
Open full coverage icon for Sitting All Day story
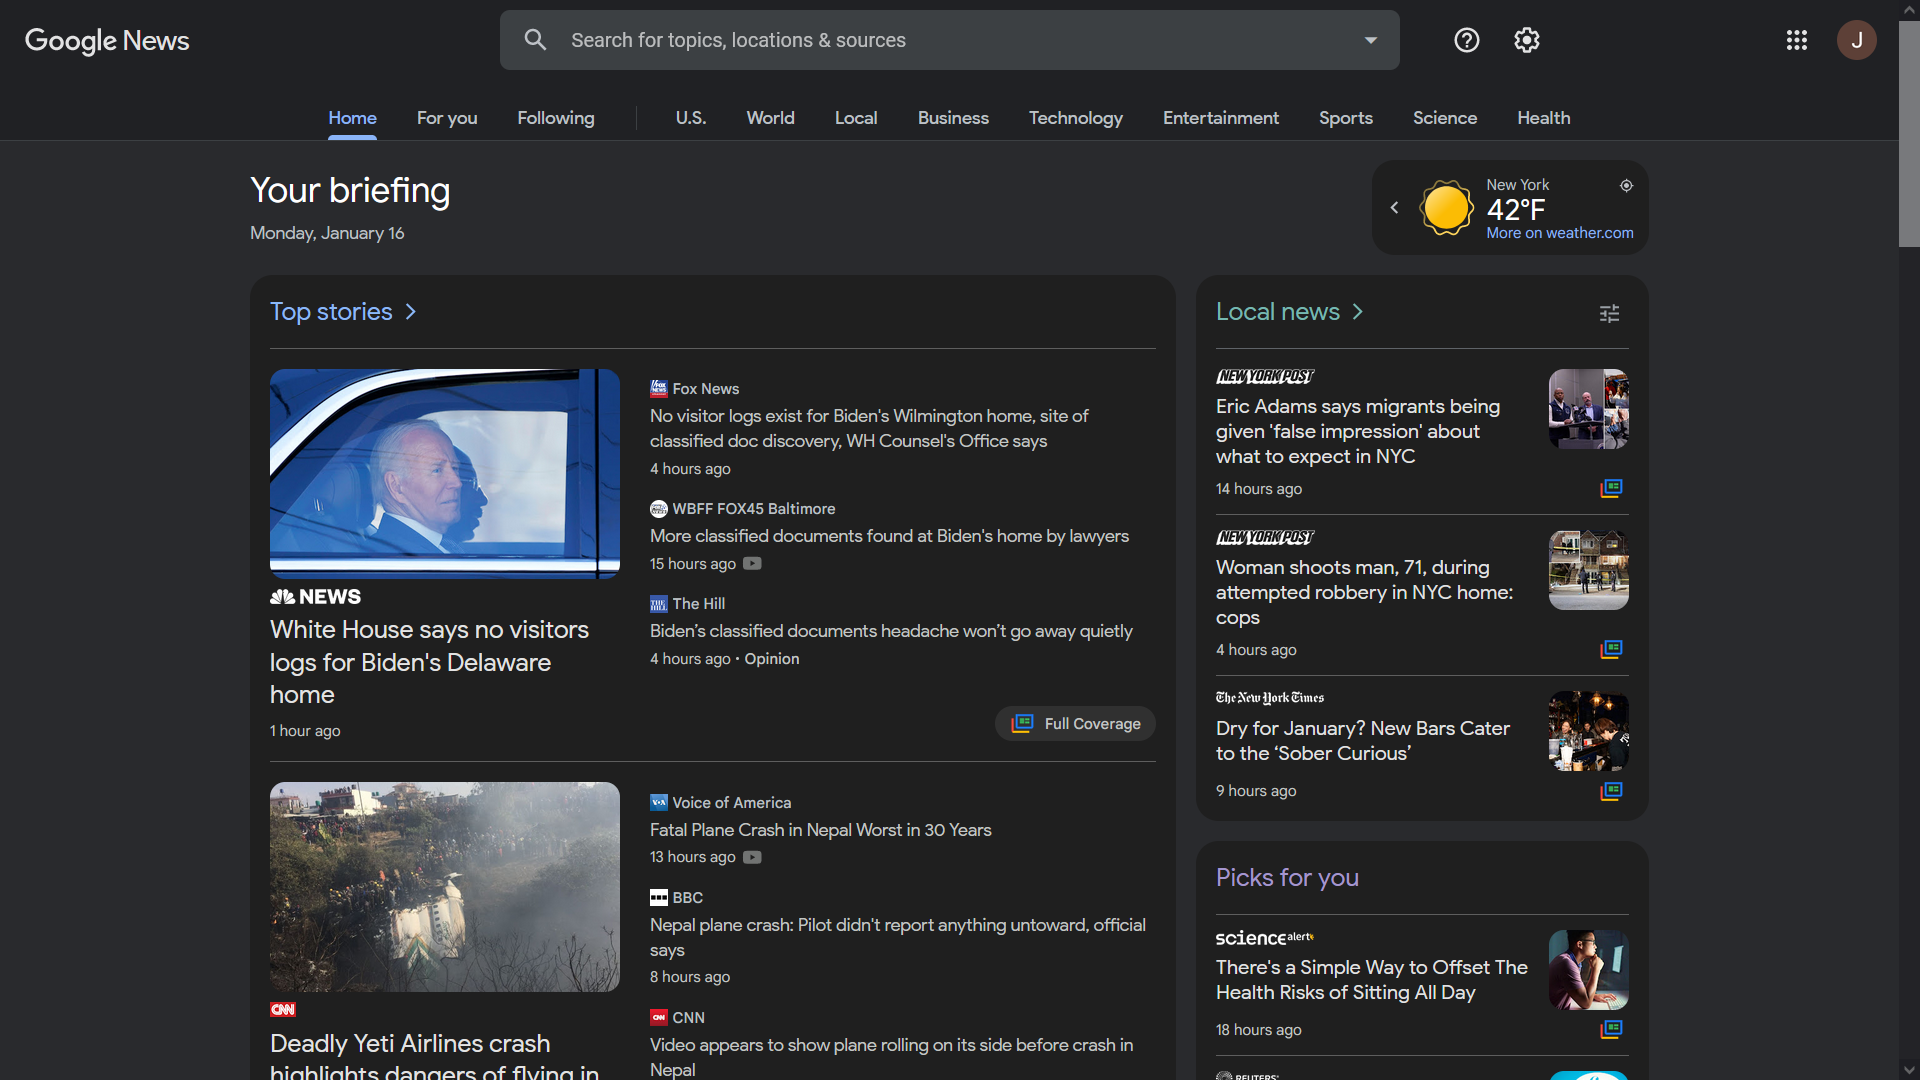(1611, 1029)
